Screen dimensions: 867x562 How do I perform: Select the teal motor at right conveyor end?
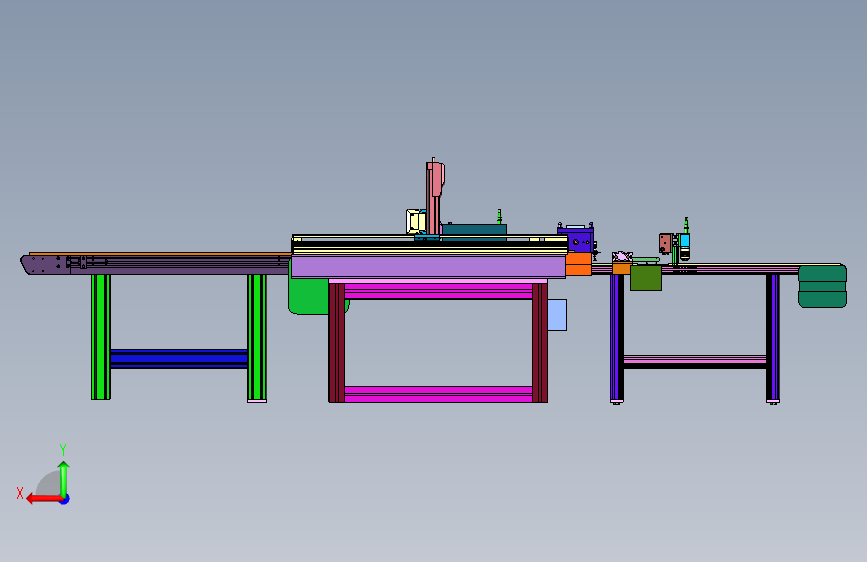pos(822,286)
